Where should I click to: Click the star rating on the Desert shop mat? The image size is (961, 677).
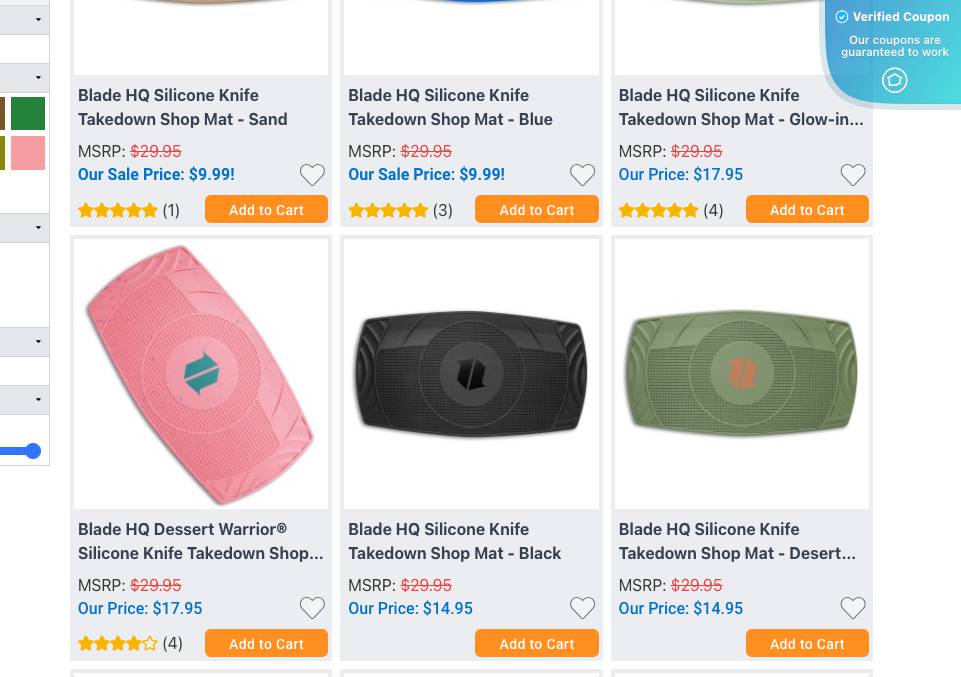pos(658,643)
